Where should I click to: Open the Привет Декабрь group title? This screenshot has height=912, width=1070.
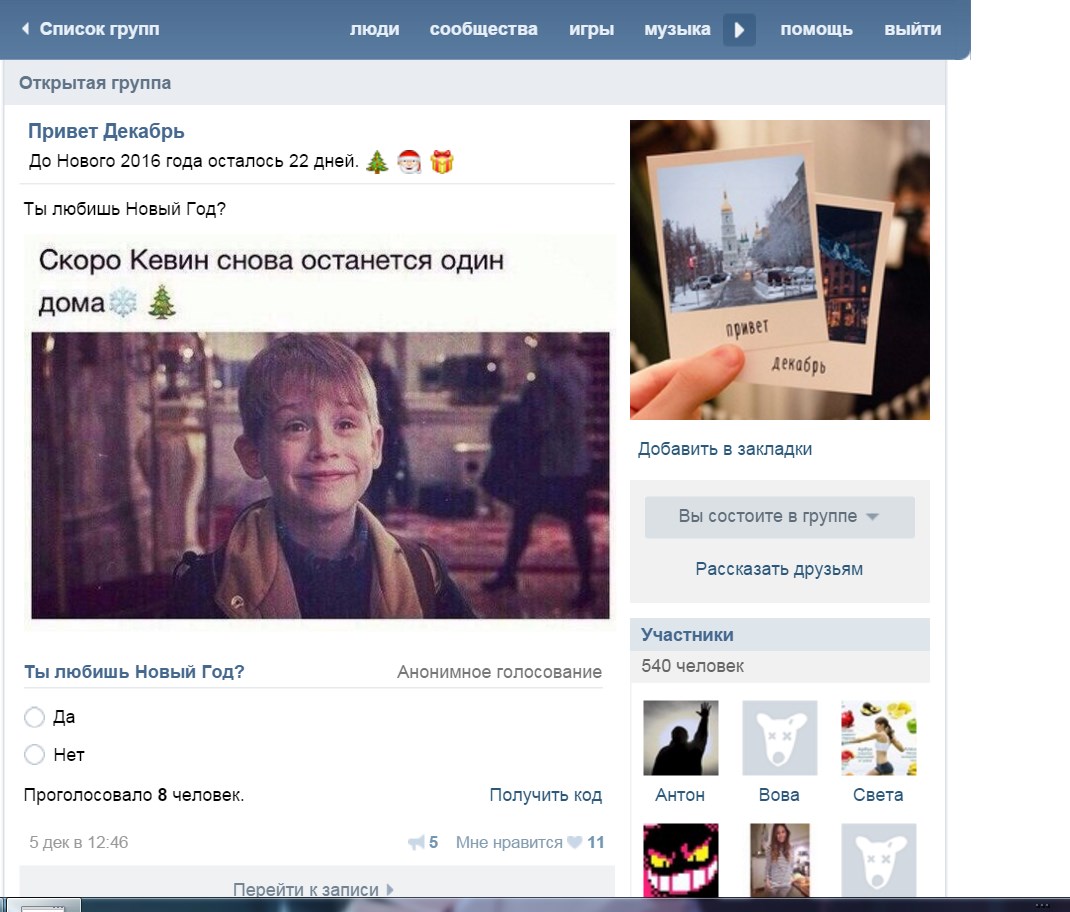tap(106, 131)
